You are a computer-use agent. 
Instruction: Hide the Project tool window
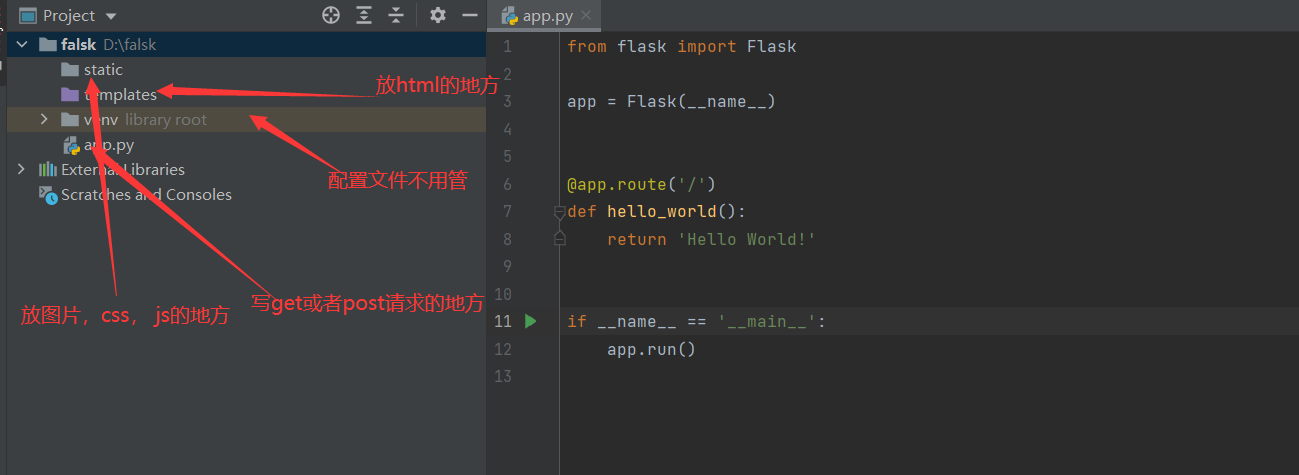click(x=469, y=15)
